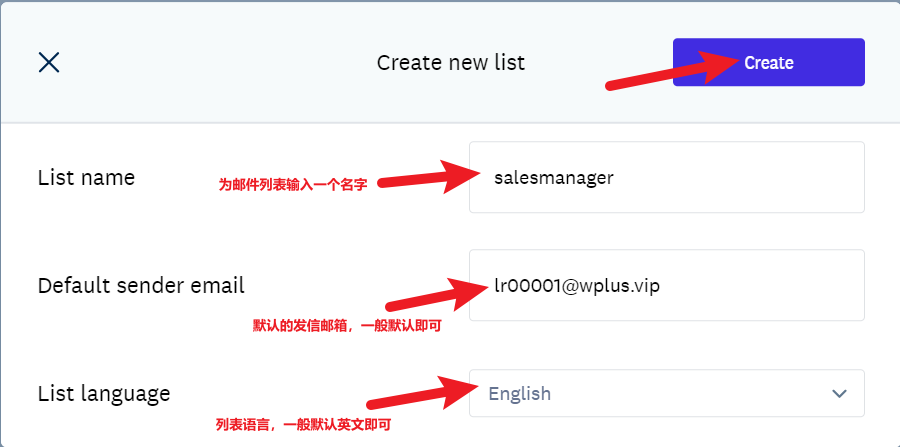Click red note 列表语言，一般默认英文即可
Image resolution: width=900 pixels, height=447 pixels.
pyautogui.click(x=303, y=425)
